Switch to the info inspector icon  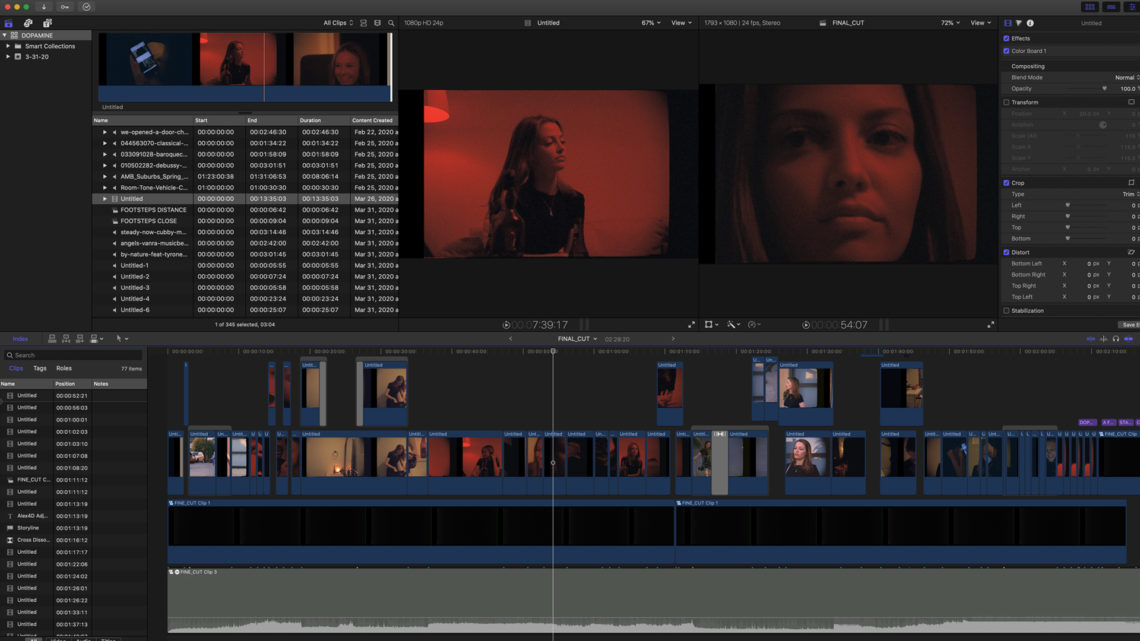(1030, 23)
